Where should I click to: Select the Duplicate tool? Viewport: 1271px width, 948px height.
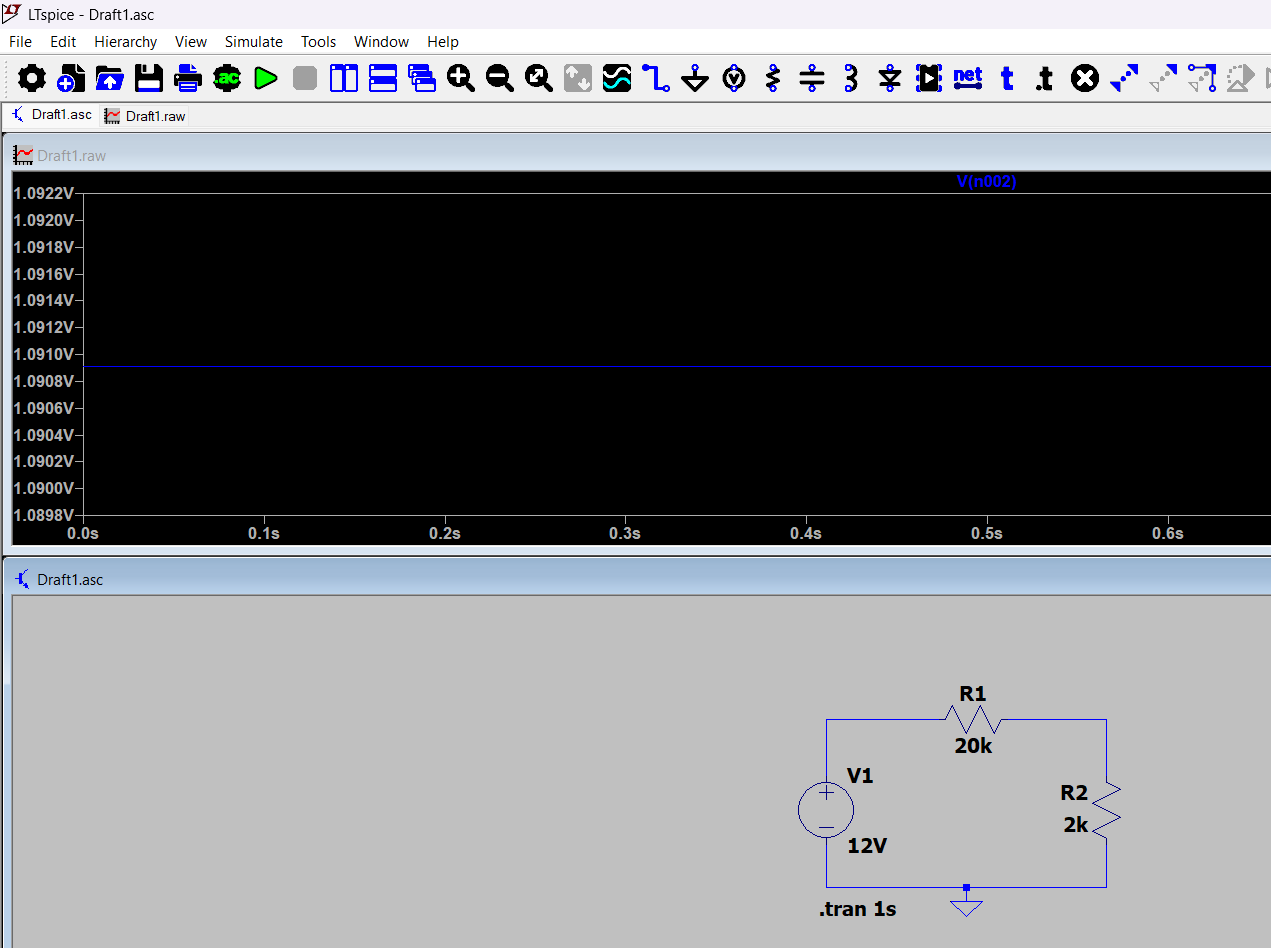click(1124, 78)
